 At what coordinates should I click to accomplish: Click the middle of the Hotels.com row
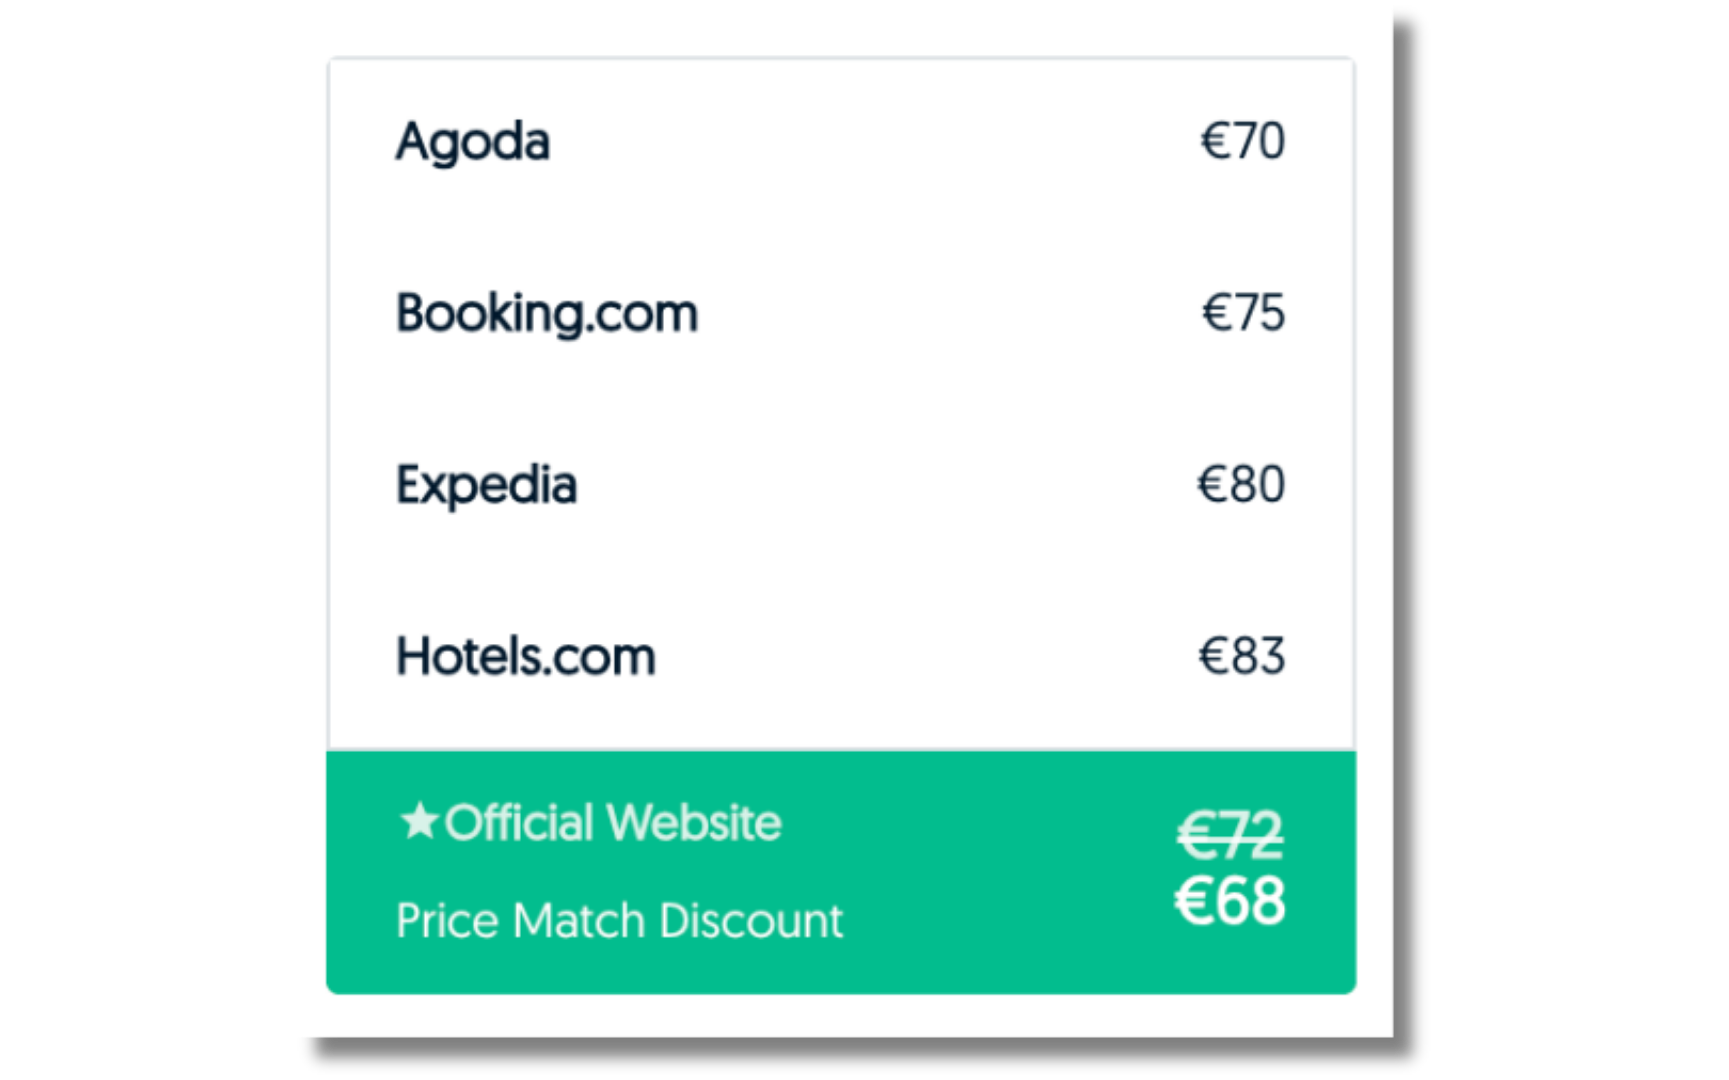tap(840, 657)
